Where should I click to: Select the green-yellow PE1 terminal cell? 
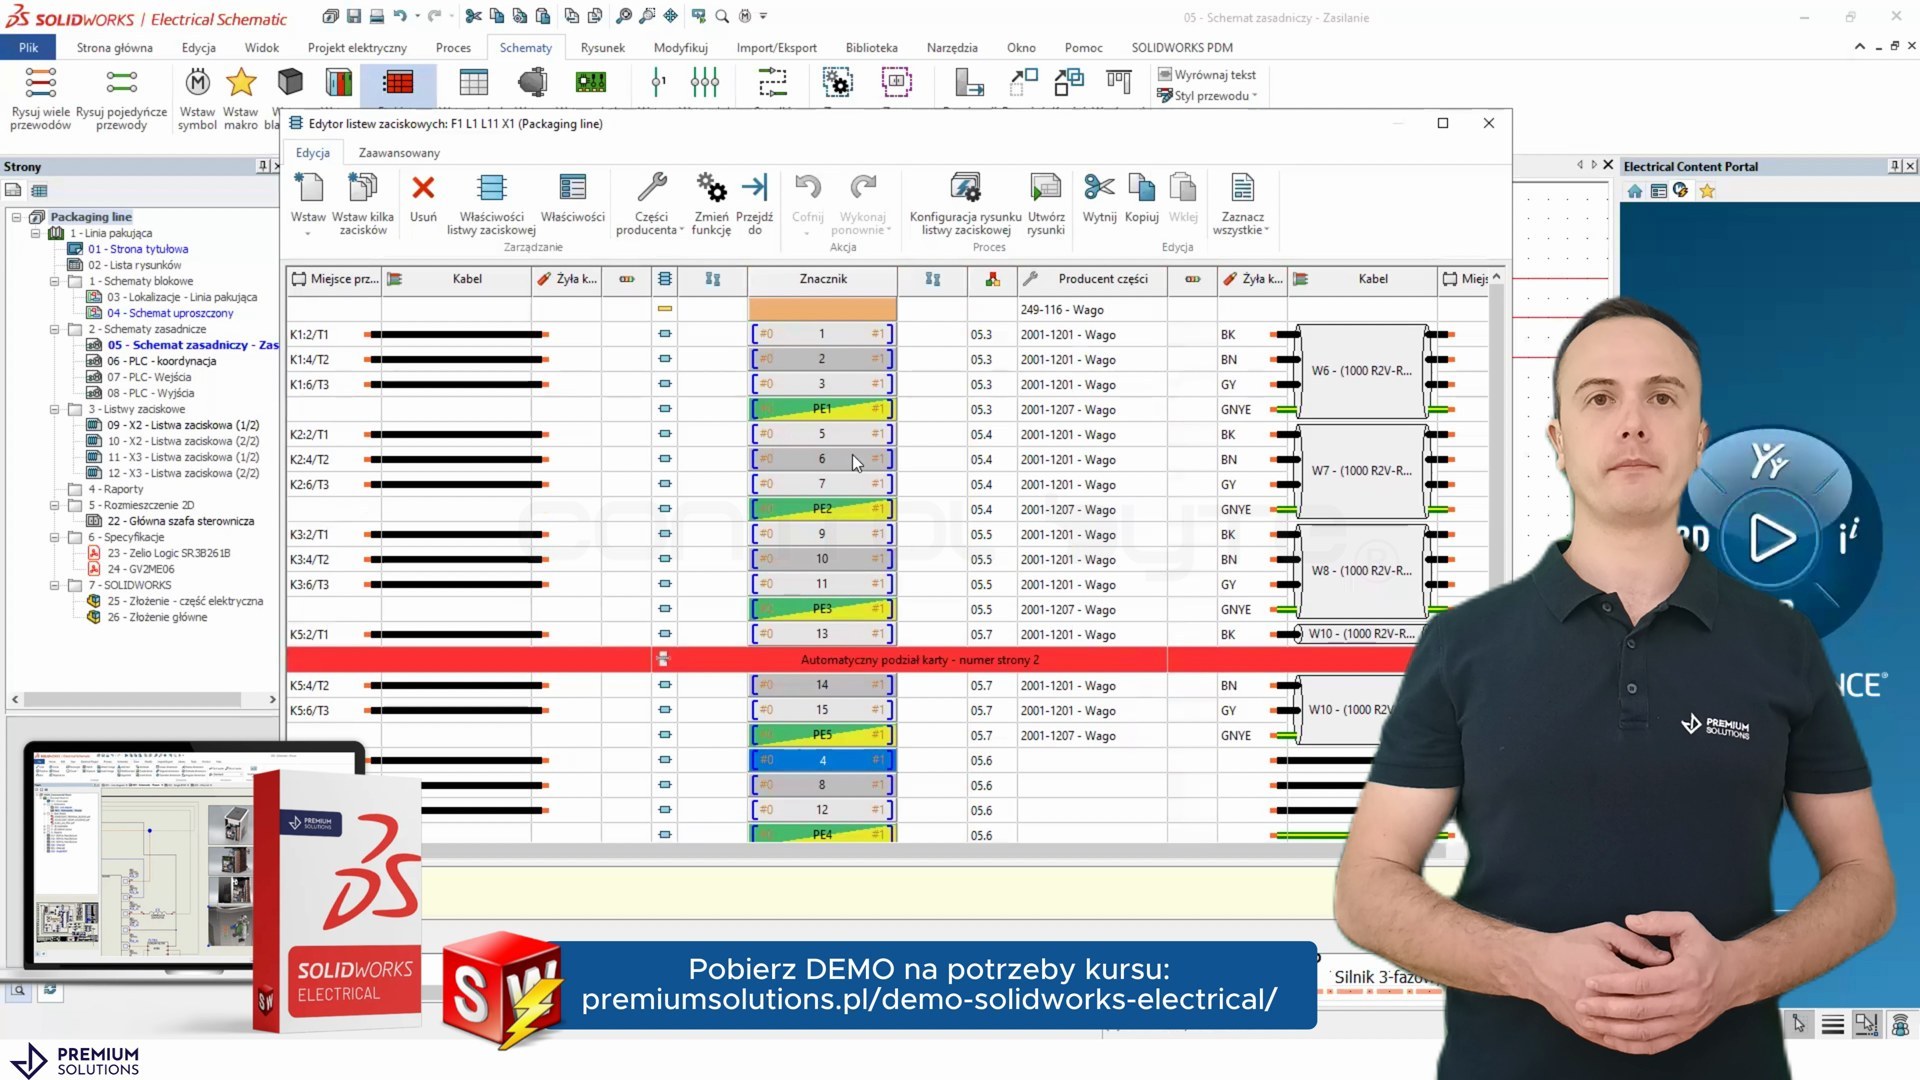(822, 409)
